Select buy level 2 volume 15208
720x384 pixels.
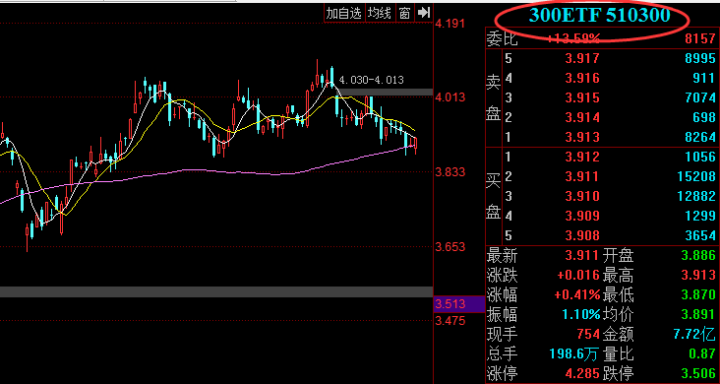pyautogui.click(x=696, y=176)
